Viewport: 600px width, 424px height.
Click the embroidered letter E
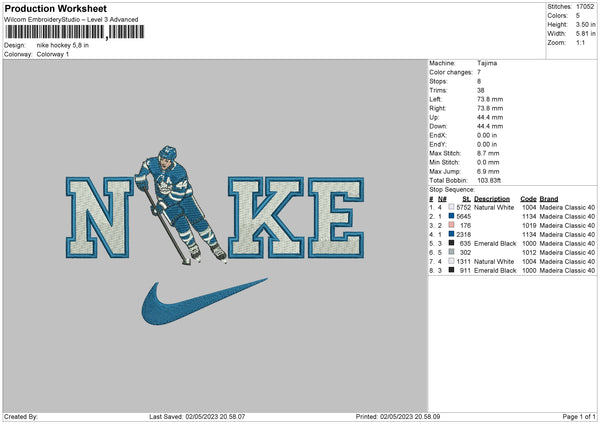point(336,217)
